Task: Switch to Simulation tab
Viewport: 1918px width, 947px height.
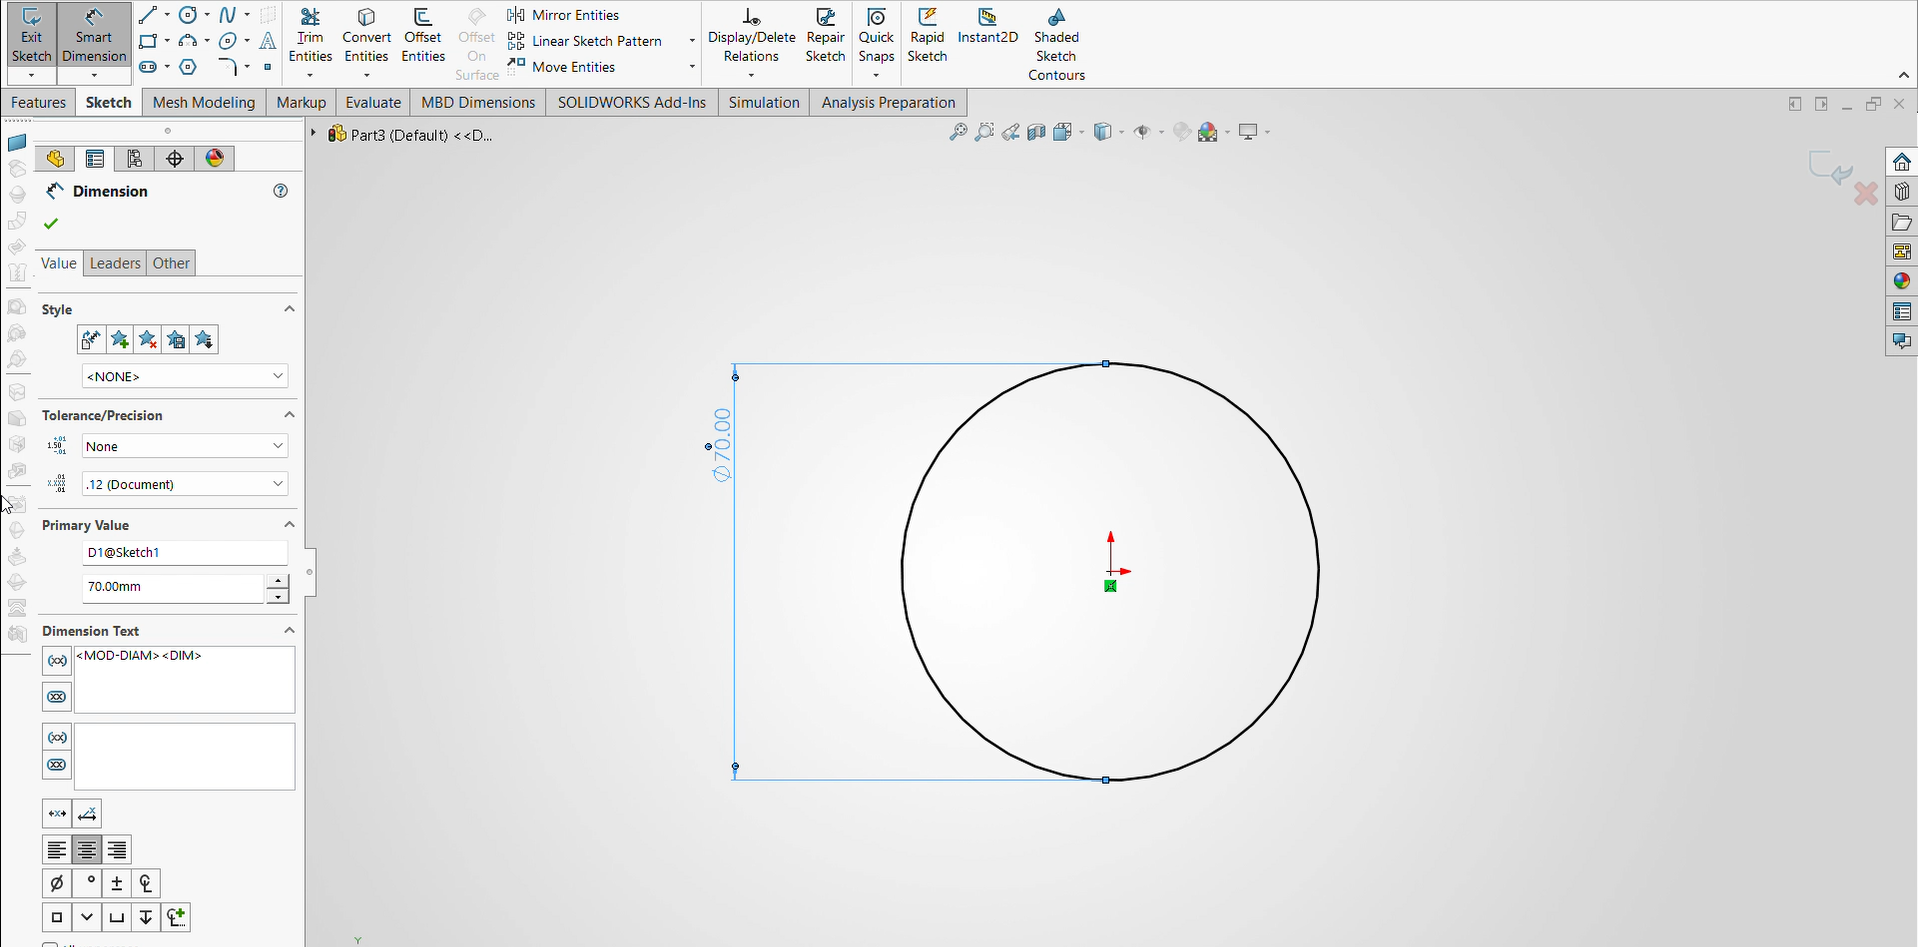Action: point(764,102)
